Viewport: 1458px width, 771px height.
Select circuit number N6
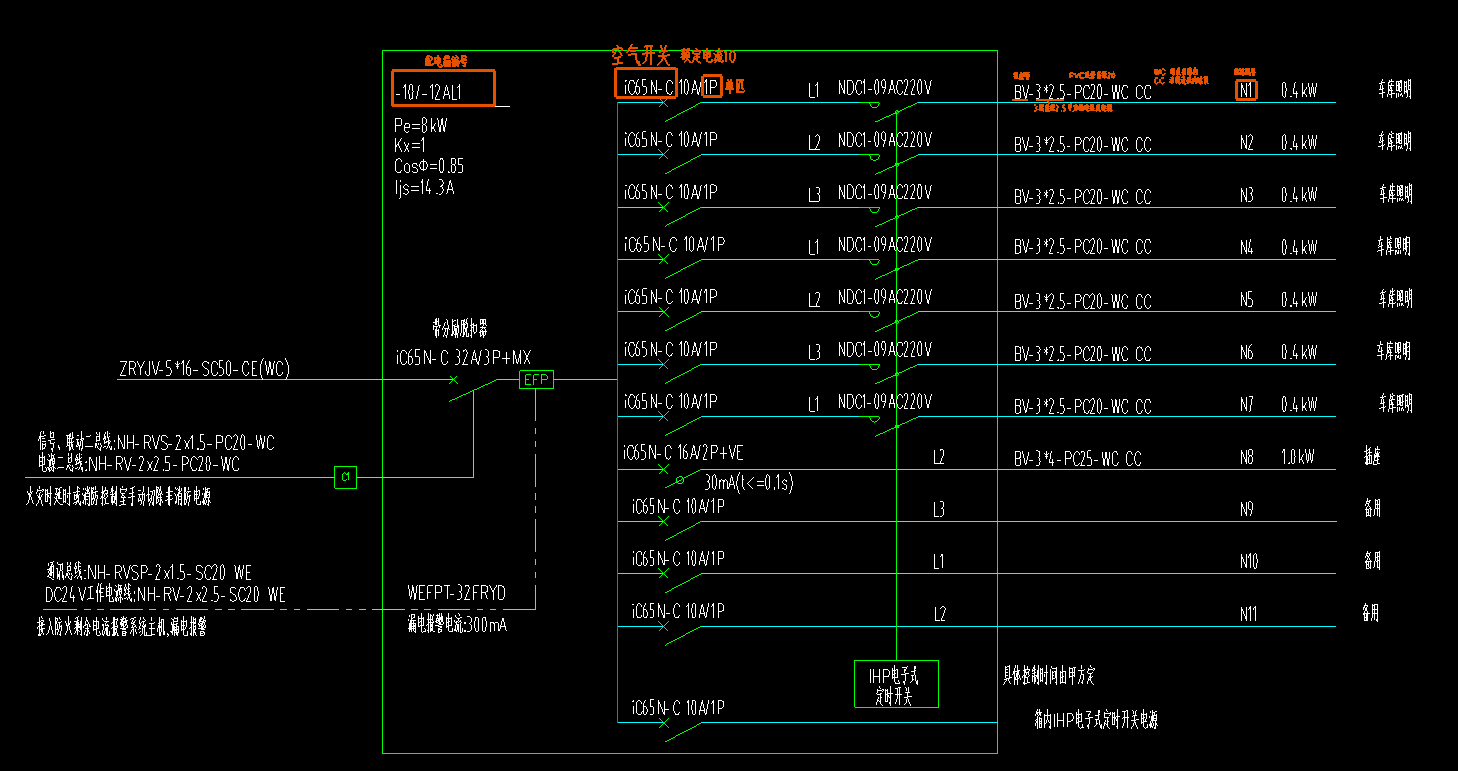[1246, 352]
